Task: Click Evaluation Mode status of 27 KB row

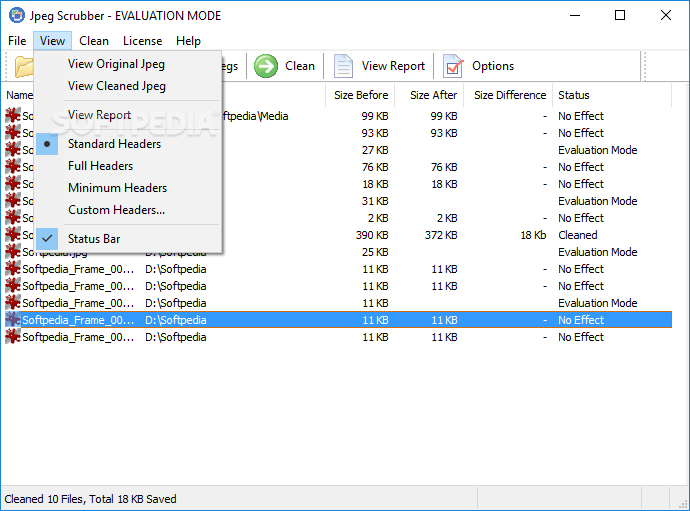Action: pyautogui.click(x=598, y=150)
